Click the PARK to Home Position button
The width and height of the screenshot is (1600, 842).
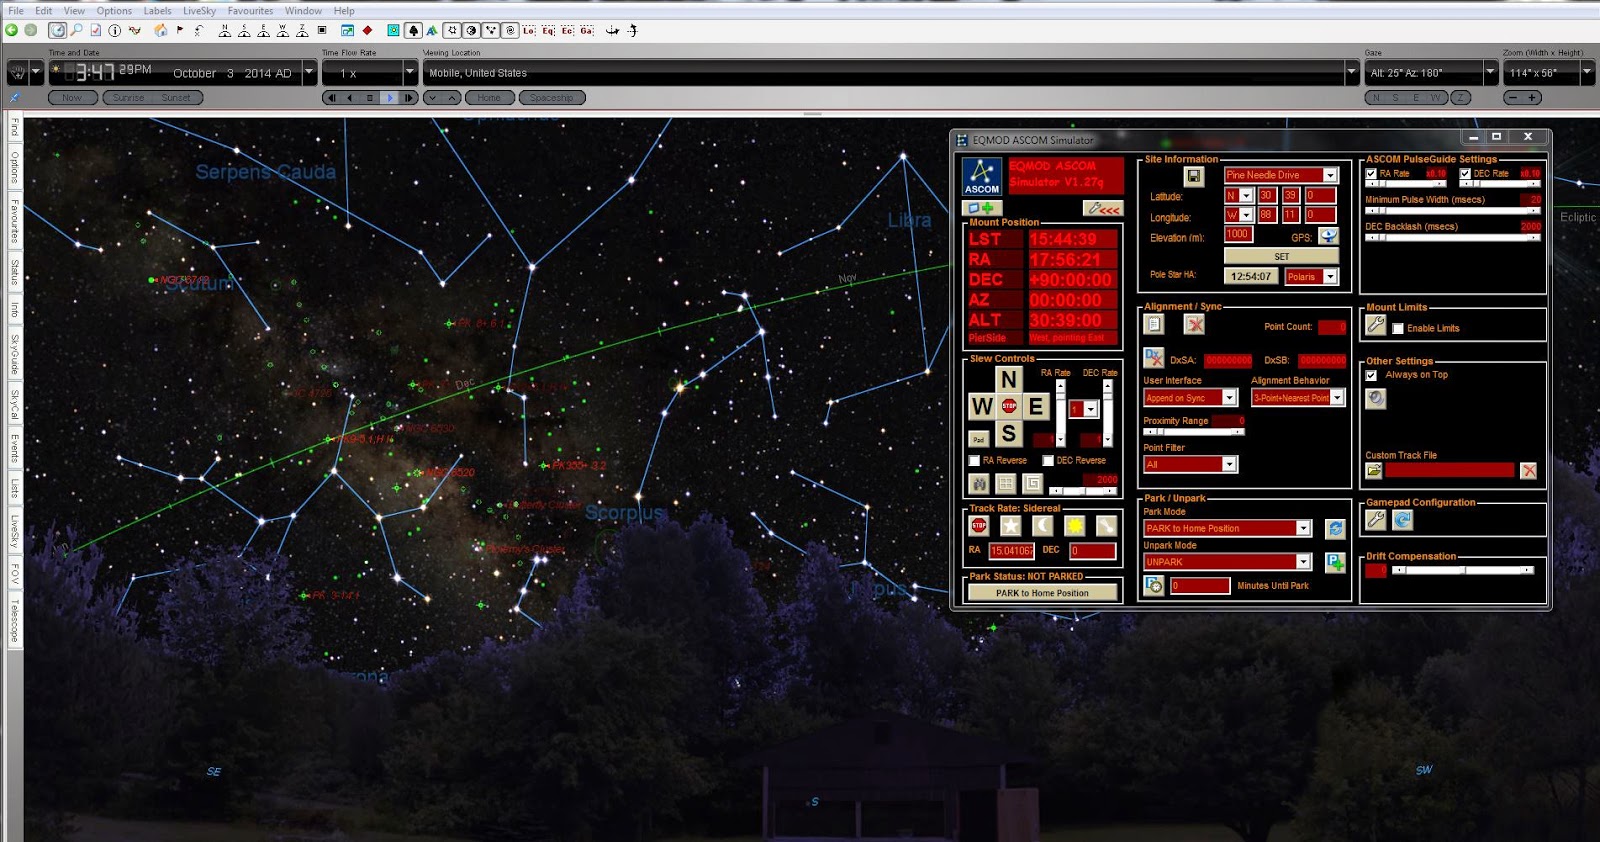(x=1042, y=593)
